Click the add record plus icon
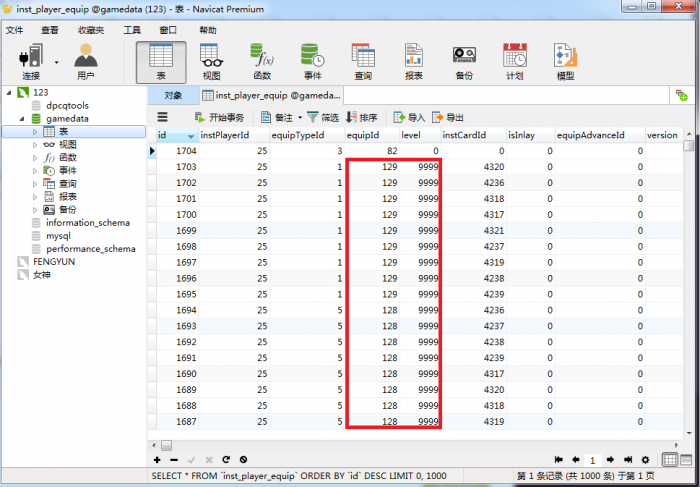The height and width of the screenshot is (487, 700). [x=157, y=460]
